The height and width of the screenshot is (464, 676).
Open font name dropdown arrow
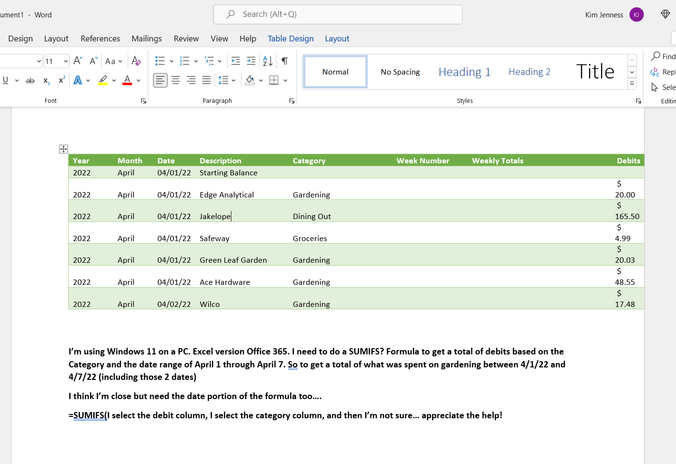pyautogui.click(x=39, y=61)
